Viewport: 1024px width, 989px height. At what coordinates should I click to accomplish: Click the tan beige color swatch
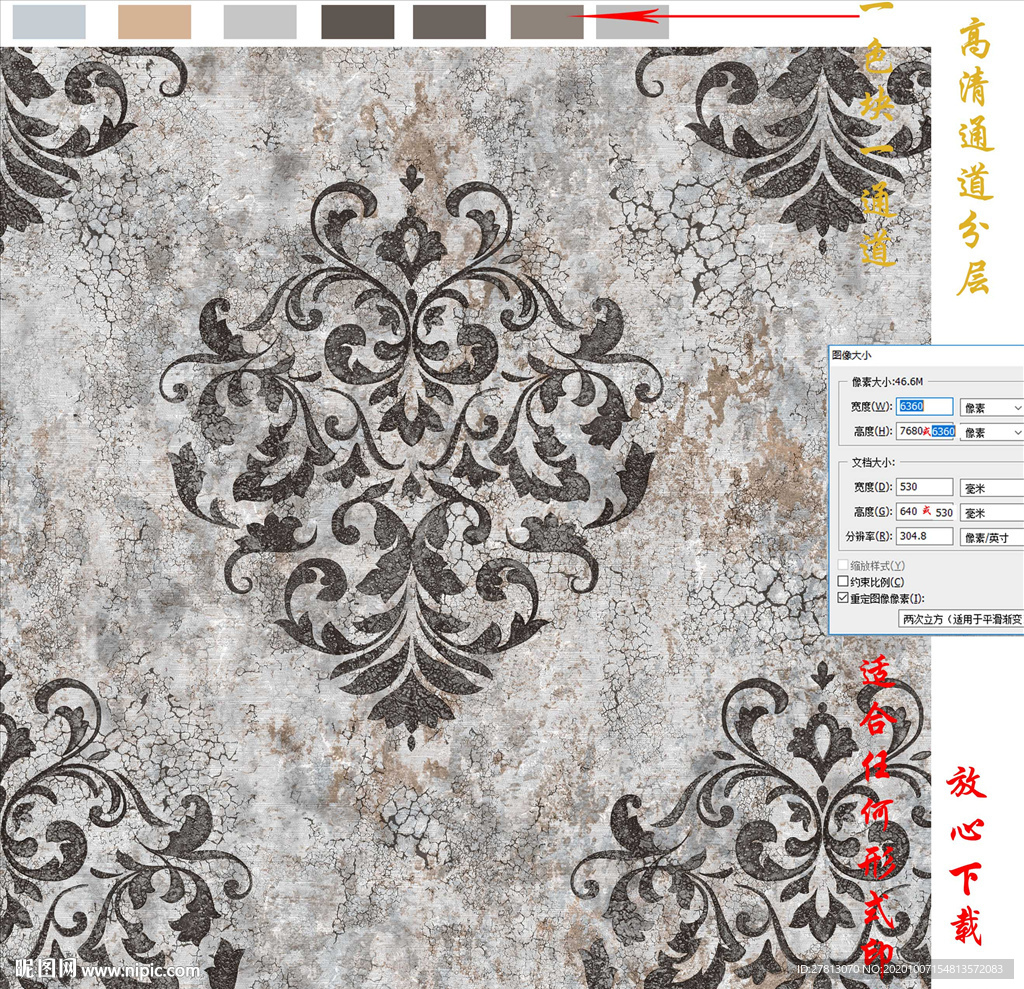coord(155,22)
